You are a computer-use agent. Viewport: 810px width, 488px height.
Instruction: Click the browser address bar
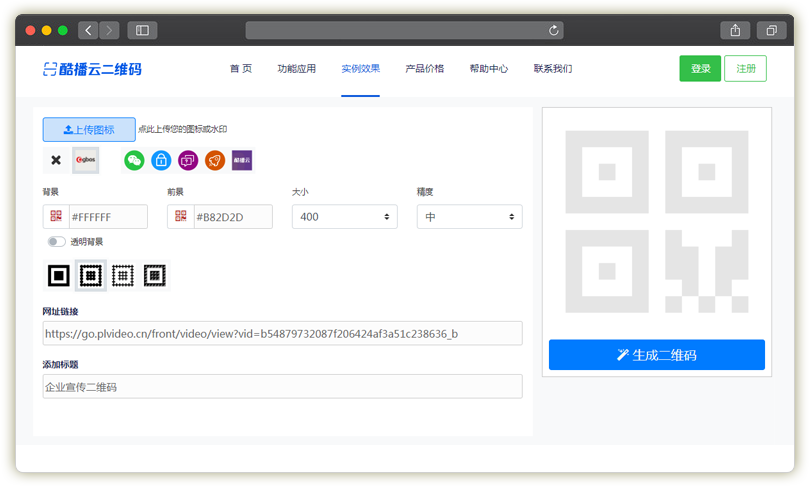pos(404,30)
